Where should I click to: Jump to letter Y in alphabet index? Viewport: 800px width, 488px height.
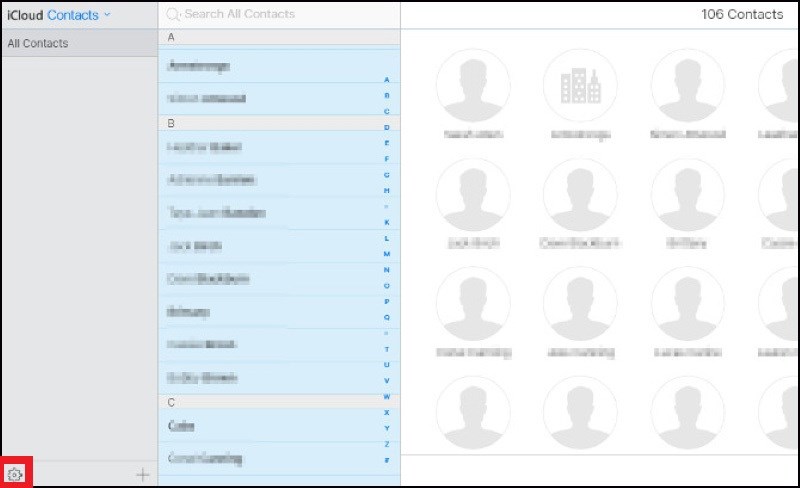[x=387, y=428]
